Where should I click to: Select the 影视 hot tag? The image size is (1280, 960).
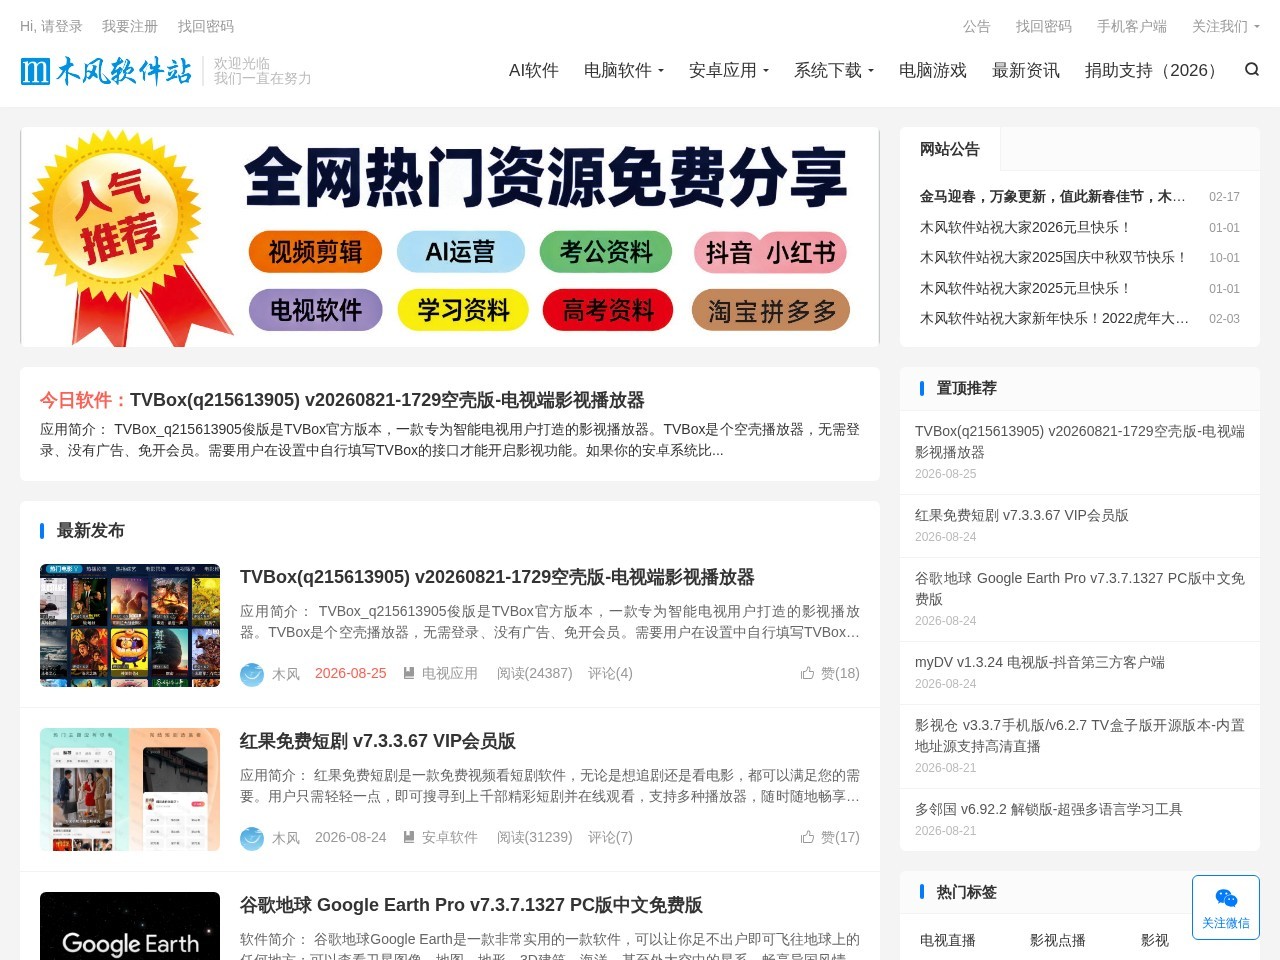pyautogui.click(x=1155, y=940)
